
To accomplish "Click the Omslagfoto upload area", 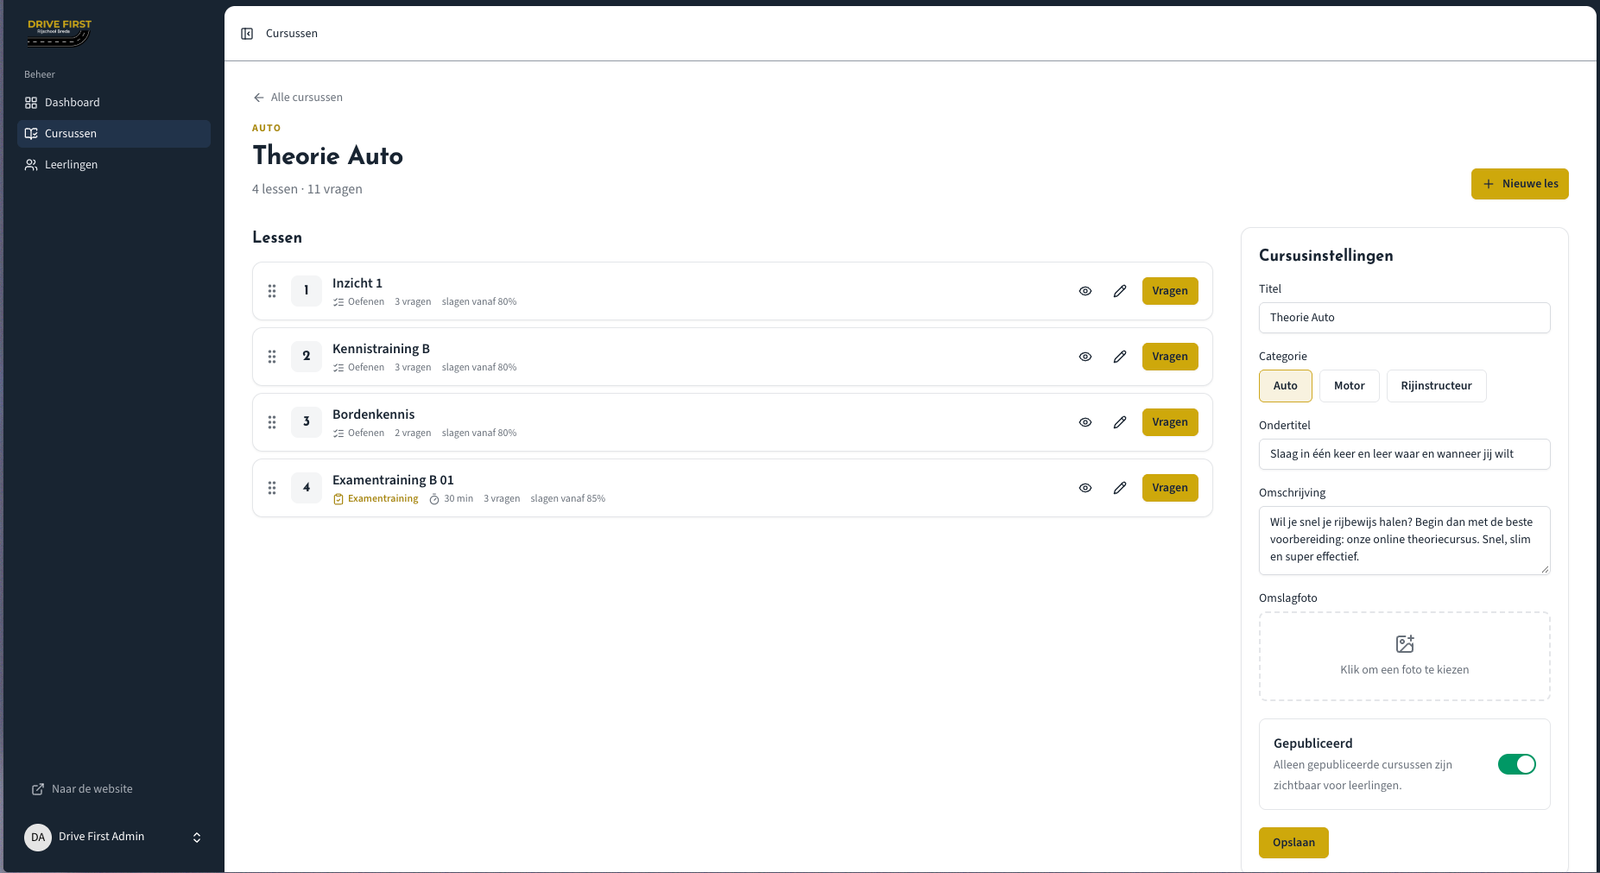I will tap(1404, 656).
